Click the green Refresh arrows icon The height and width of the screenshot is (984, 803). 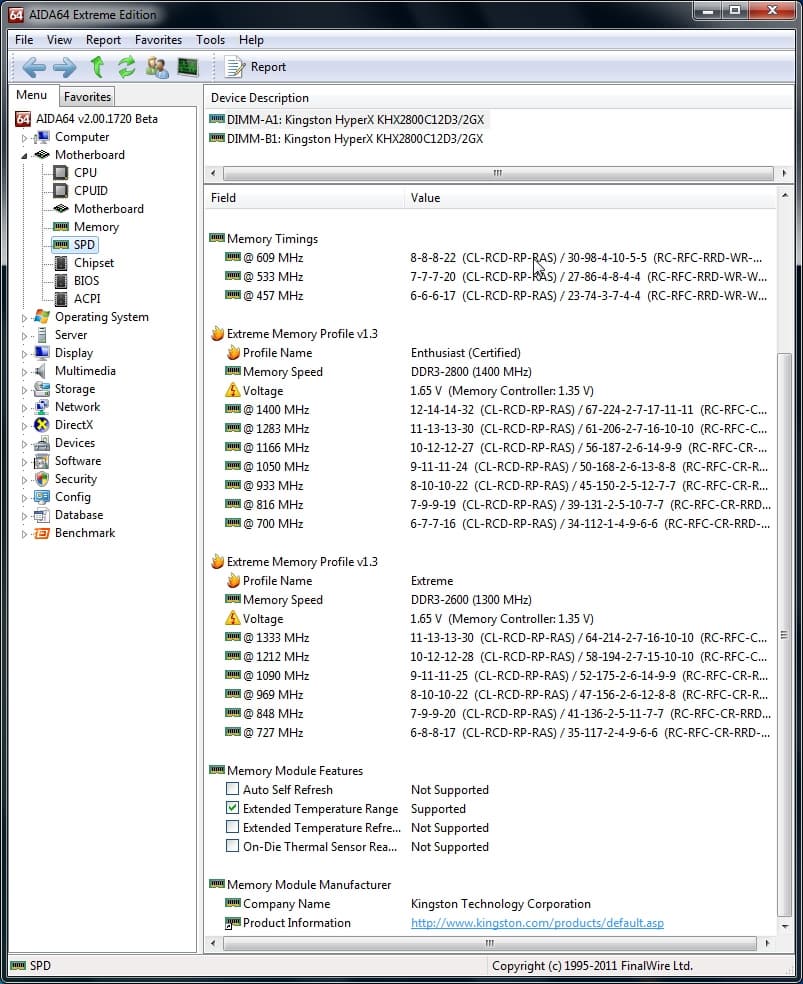pos(127,67)
